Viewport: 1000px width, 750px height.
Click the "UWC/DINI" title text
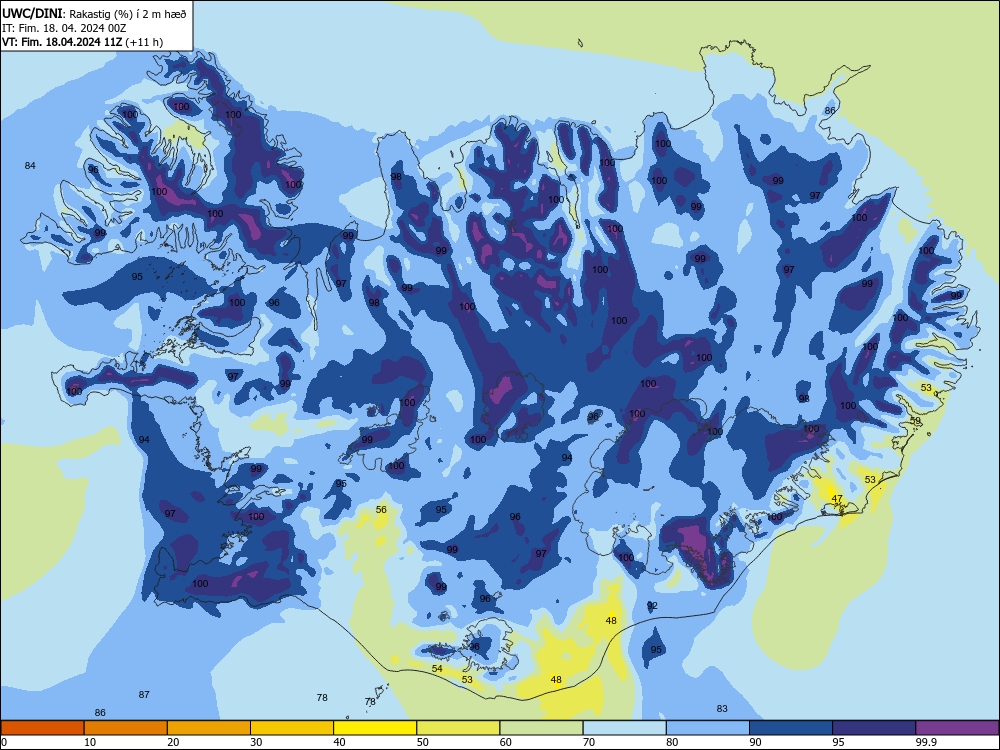tap(32, 13)
